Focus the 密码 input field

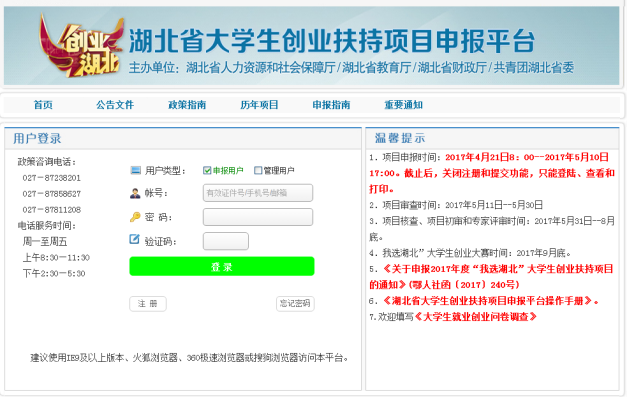click(x=258, y=217)
